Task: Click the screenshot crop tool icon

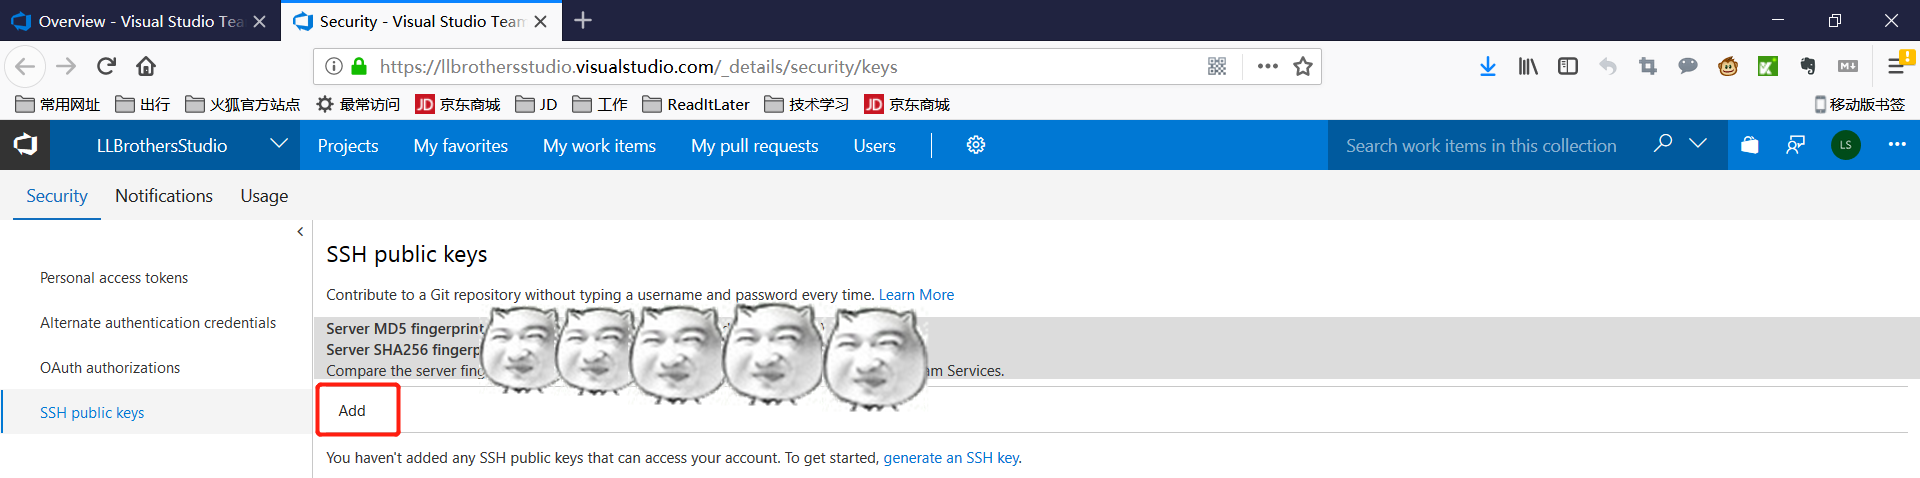Action: (x=1648, y=66)
